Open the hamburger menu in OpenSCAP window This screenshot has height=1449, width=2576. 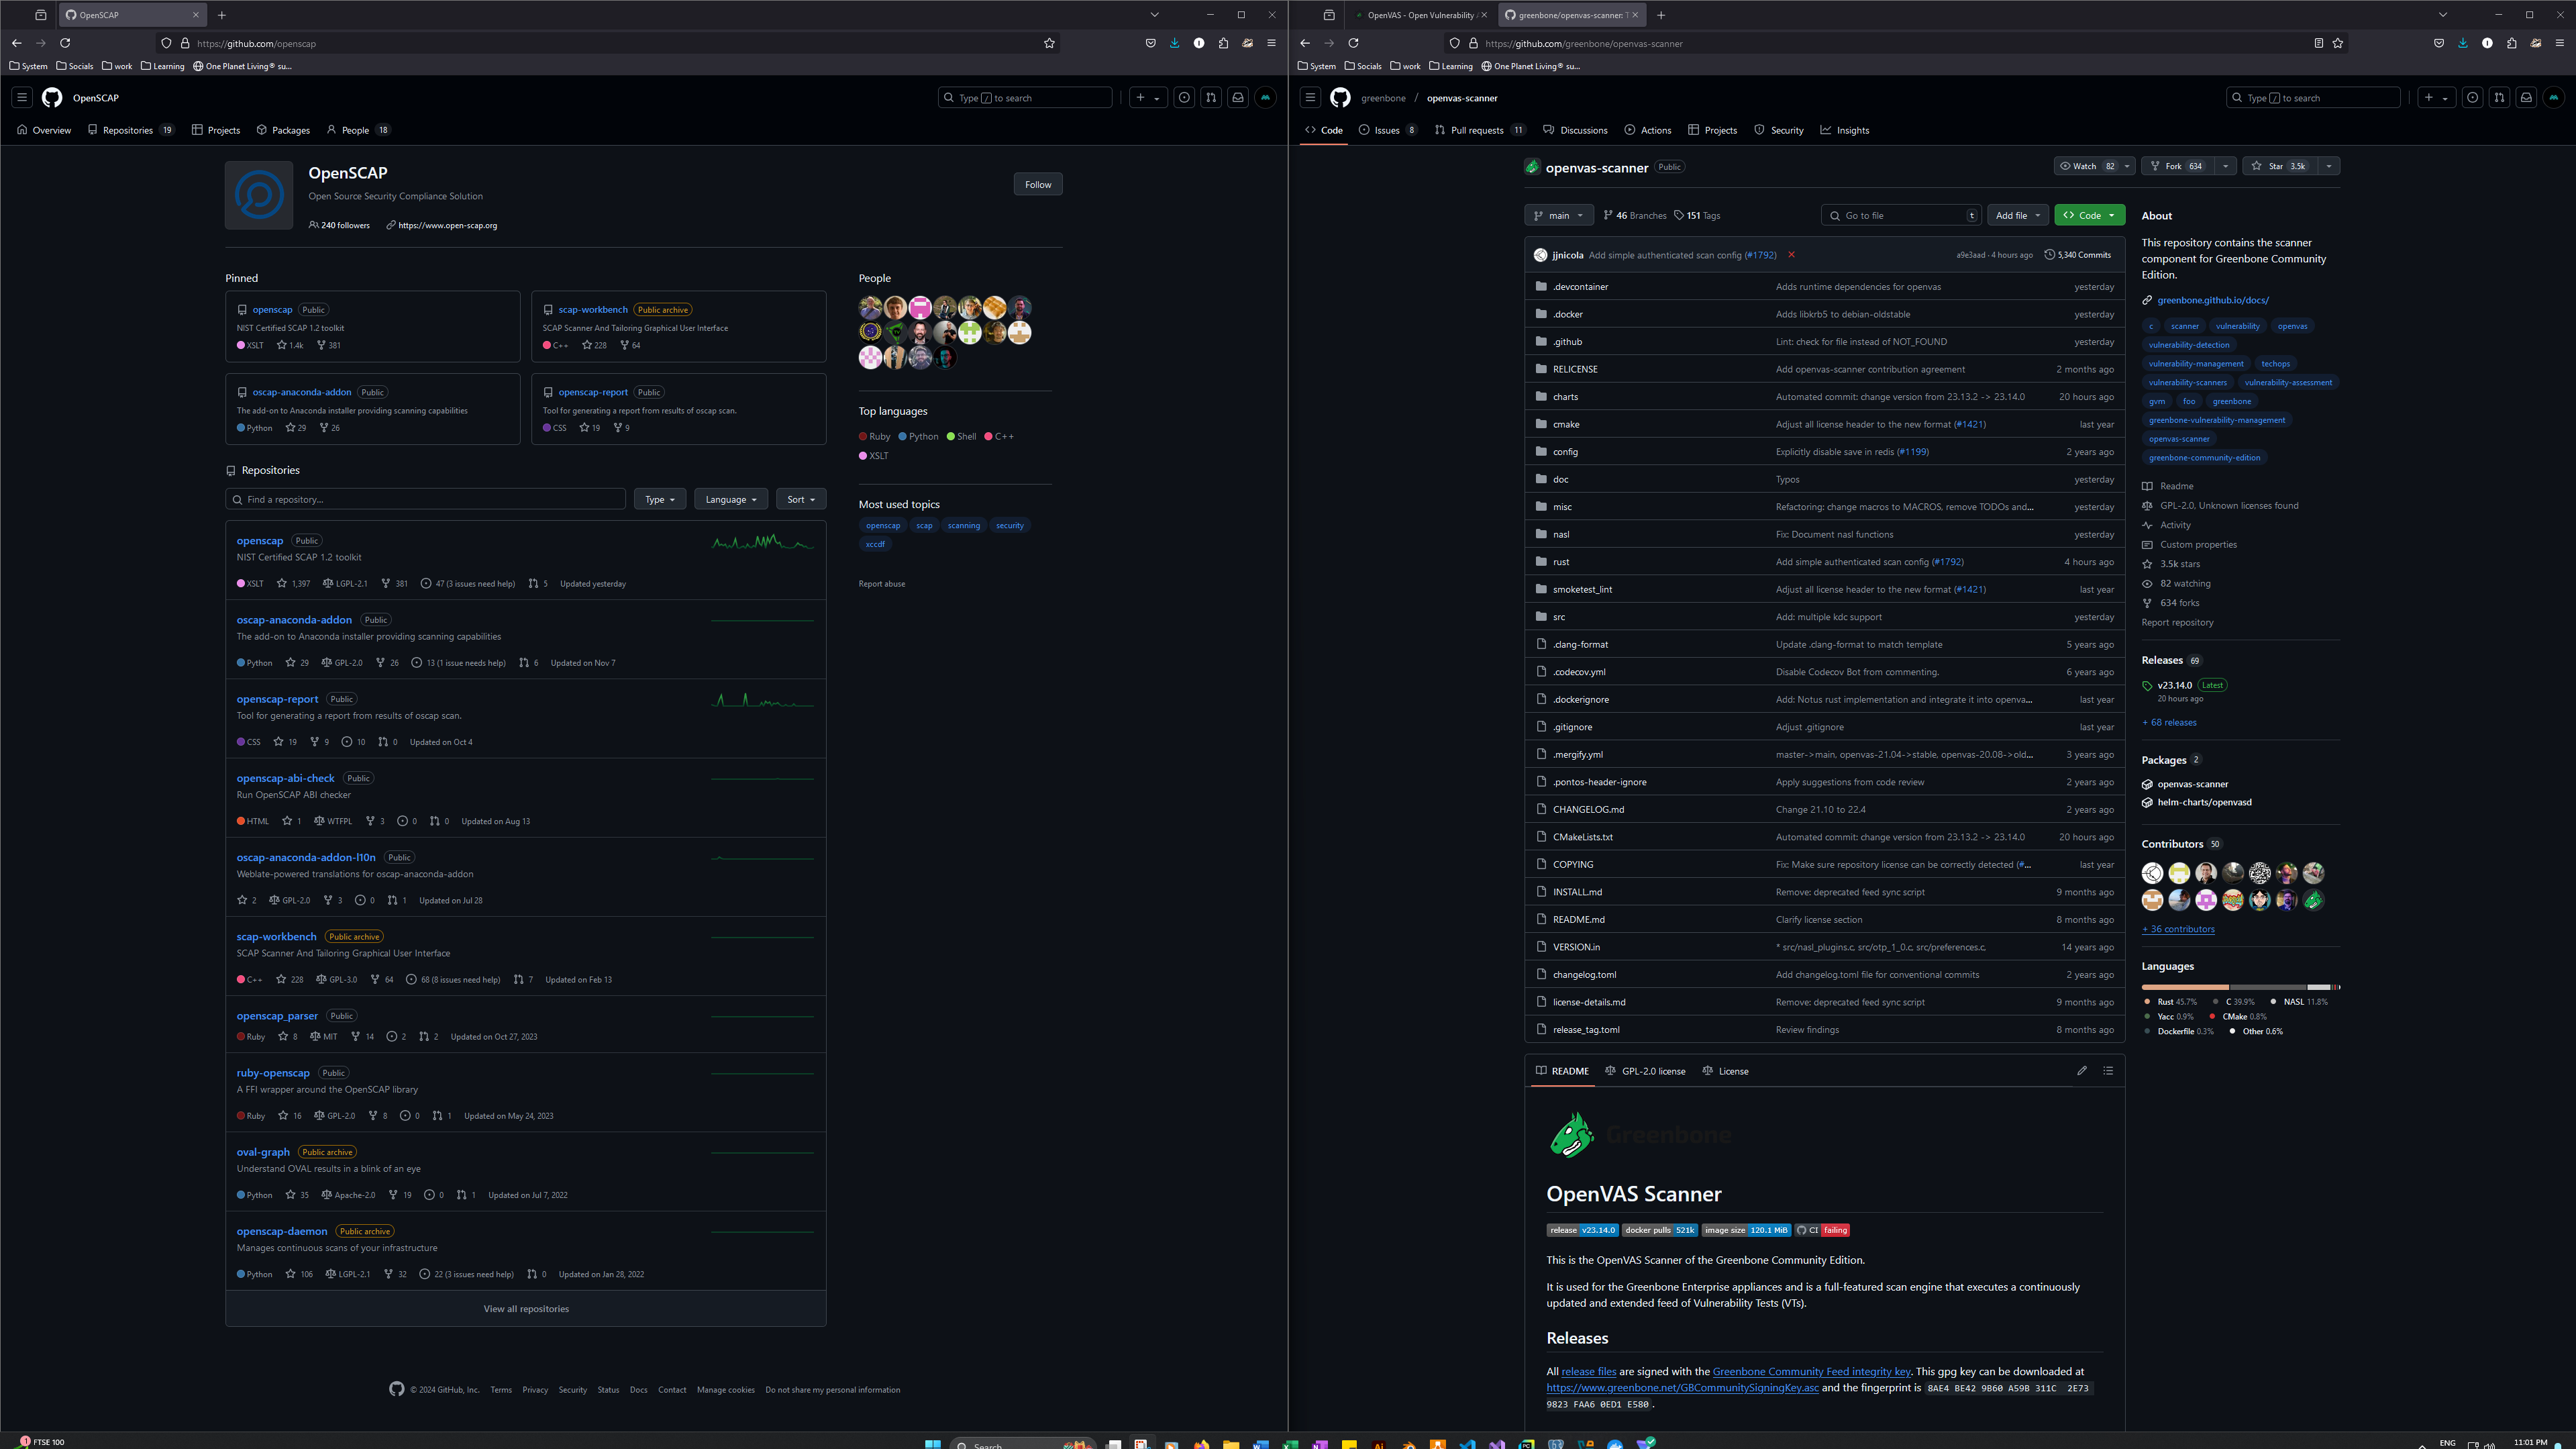(x=21, y=97)
